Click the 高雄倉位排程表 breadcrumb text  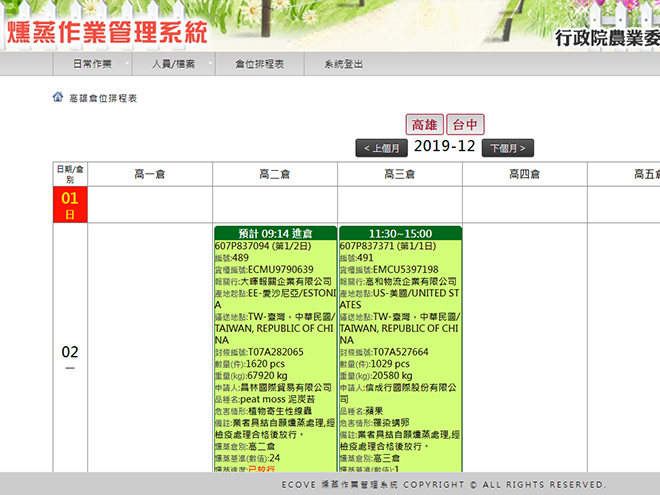tap(103, 99)
